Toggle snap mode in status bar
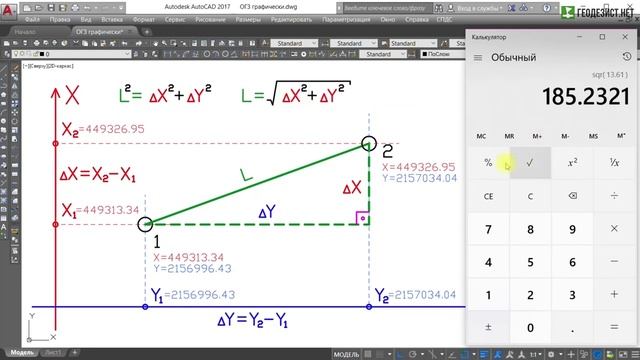This screenshot has width=640, height=360. [380, 354]
